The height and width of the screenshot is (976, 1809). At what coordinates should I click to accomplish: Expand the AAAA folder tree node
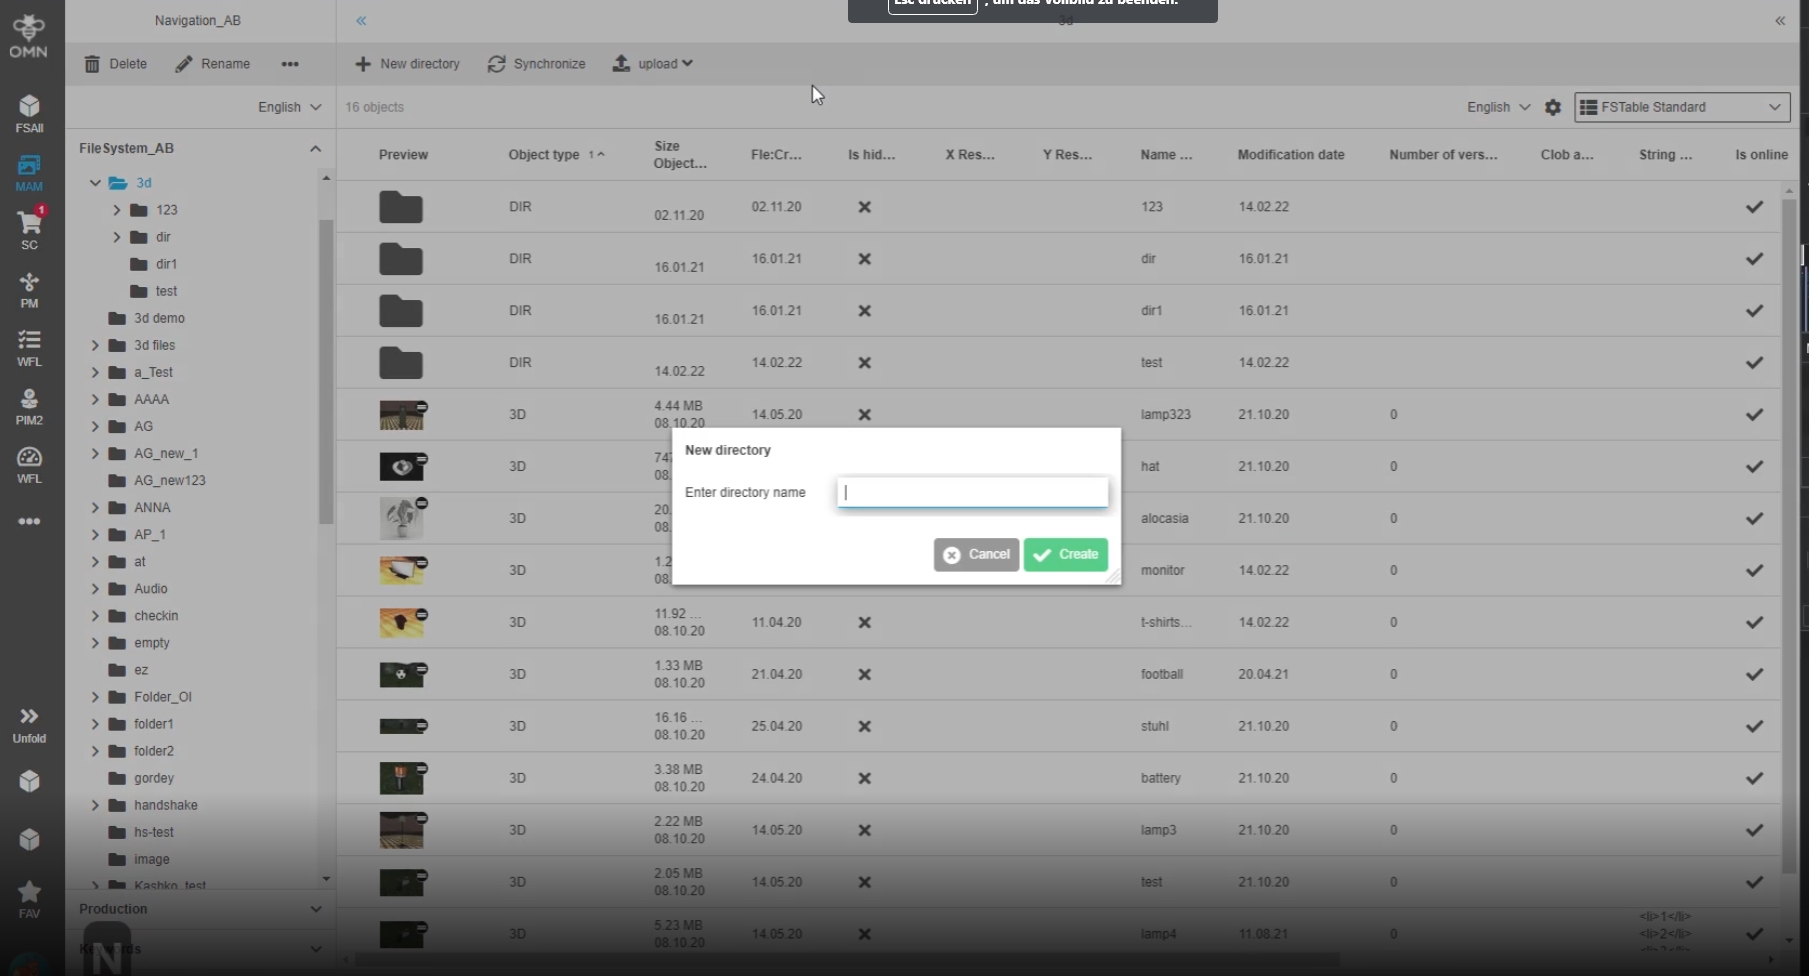tap(95, 400)
